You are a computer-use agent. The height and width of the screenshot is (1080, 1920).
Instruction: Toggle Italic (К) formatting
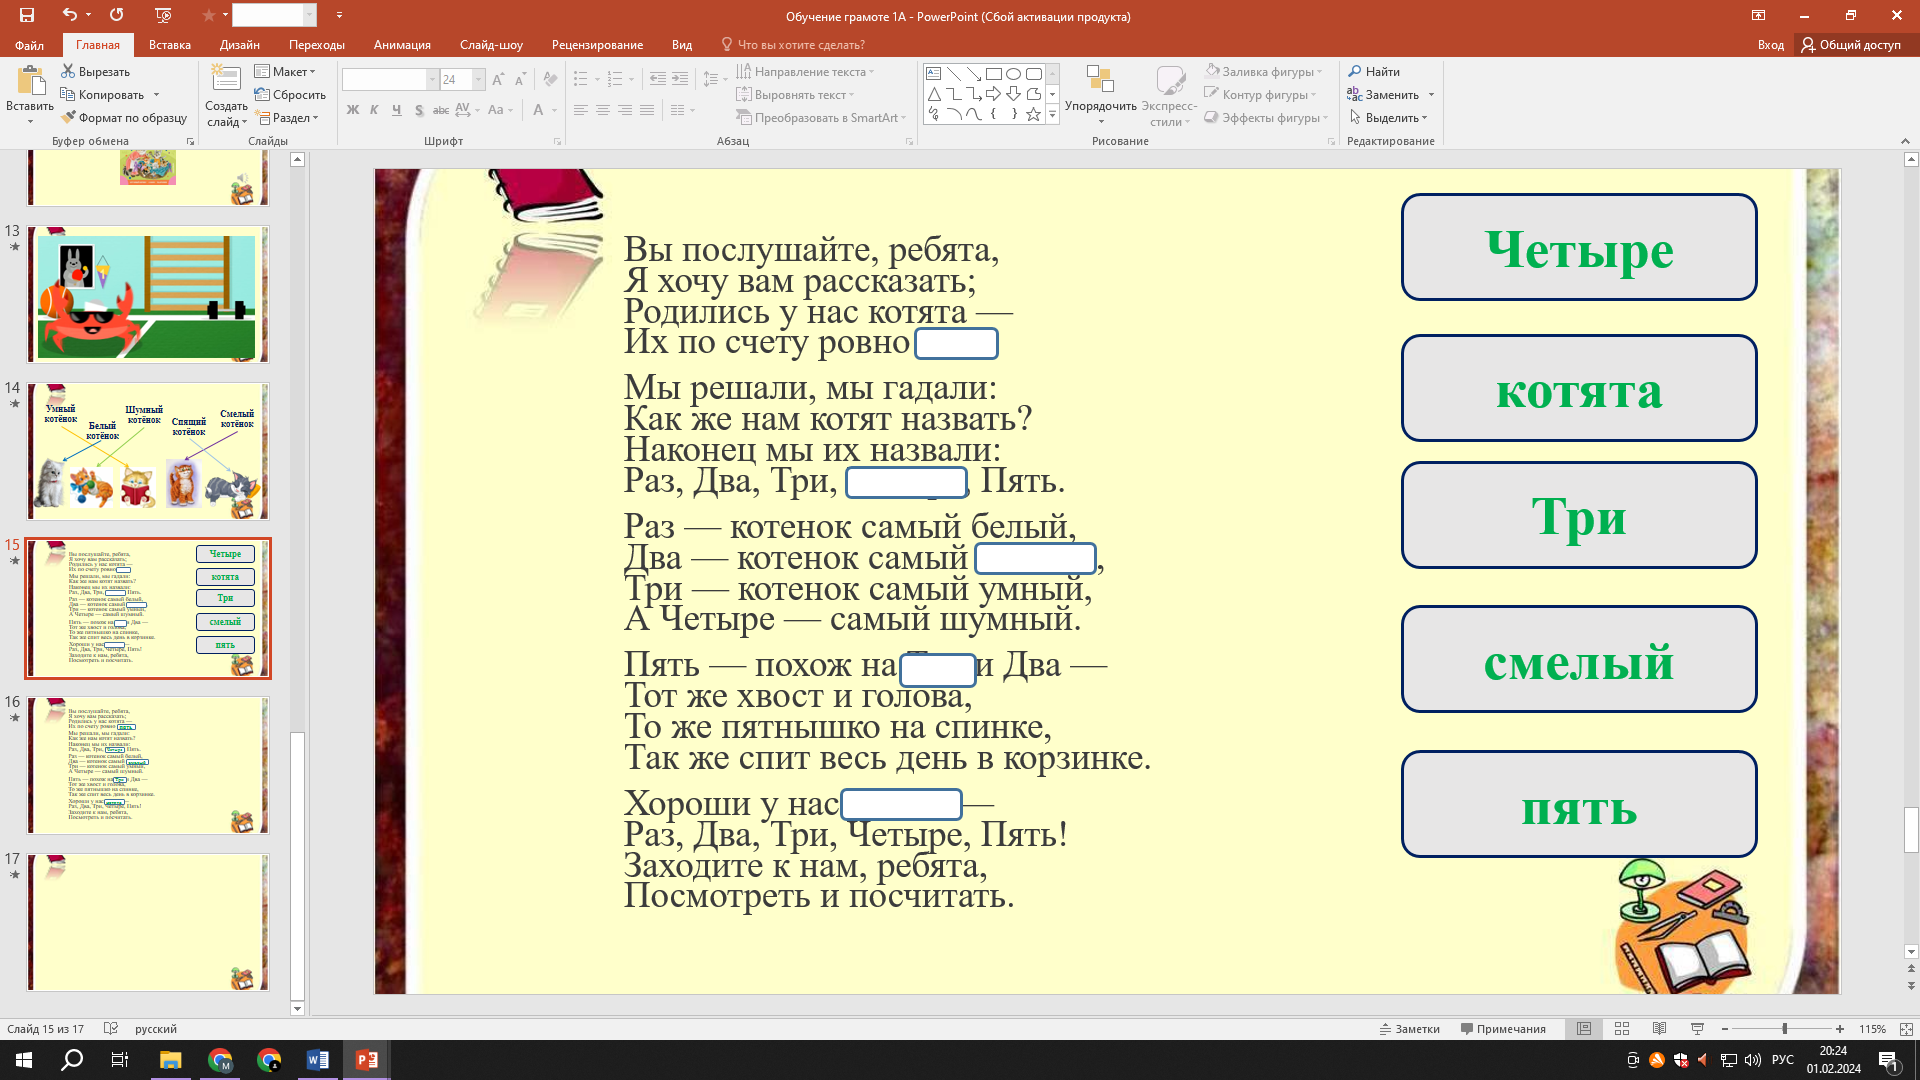pyautogui.click(x=374, y=110)
